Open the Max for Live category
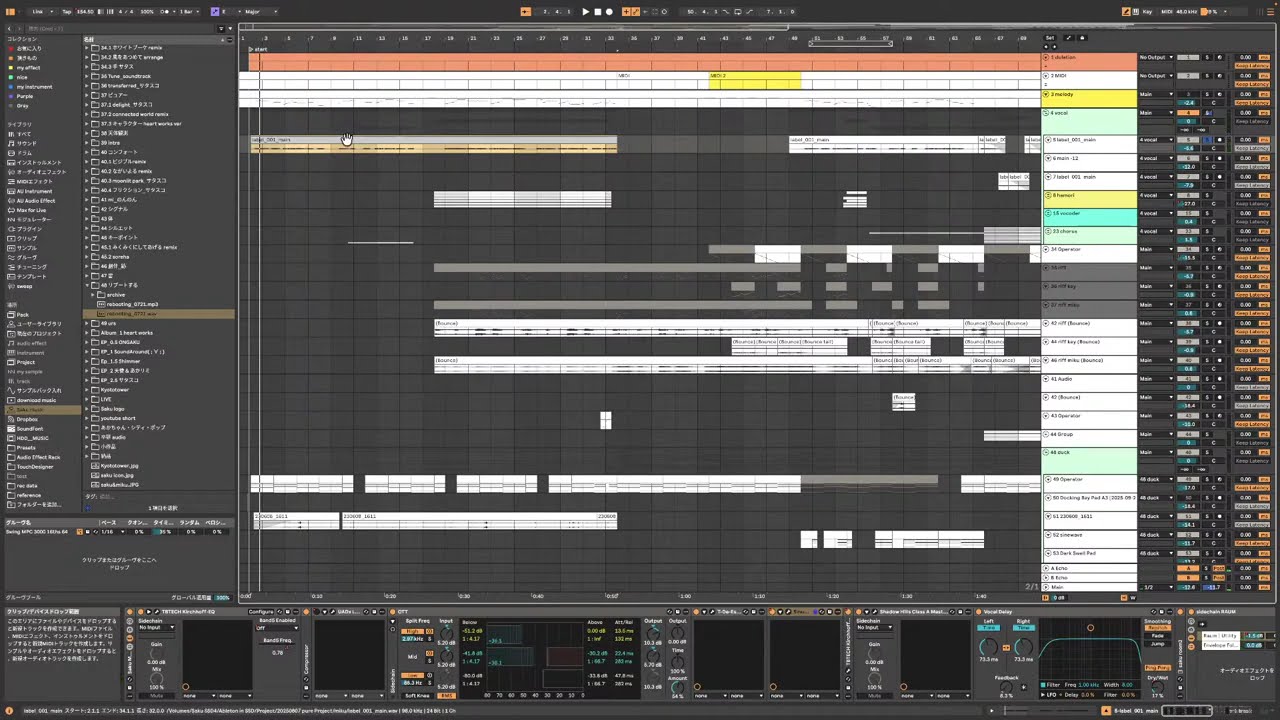This screenshot has height=720, width=1280. pyautogui.click(x=31, y=210)
